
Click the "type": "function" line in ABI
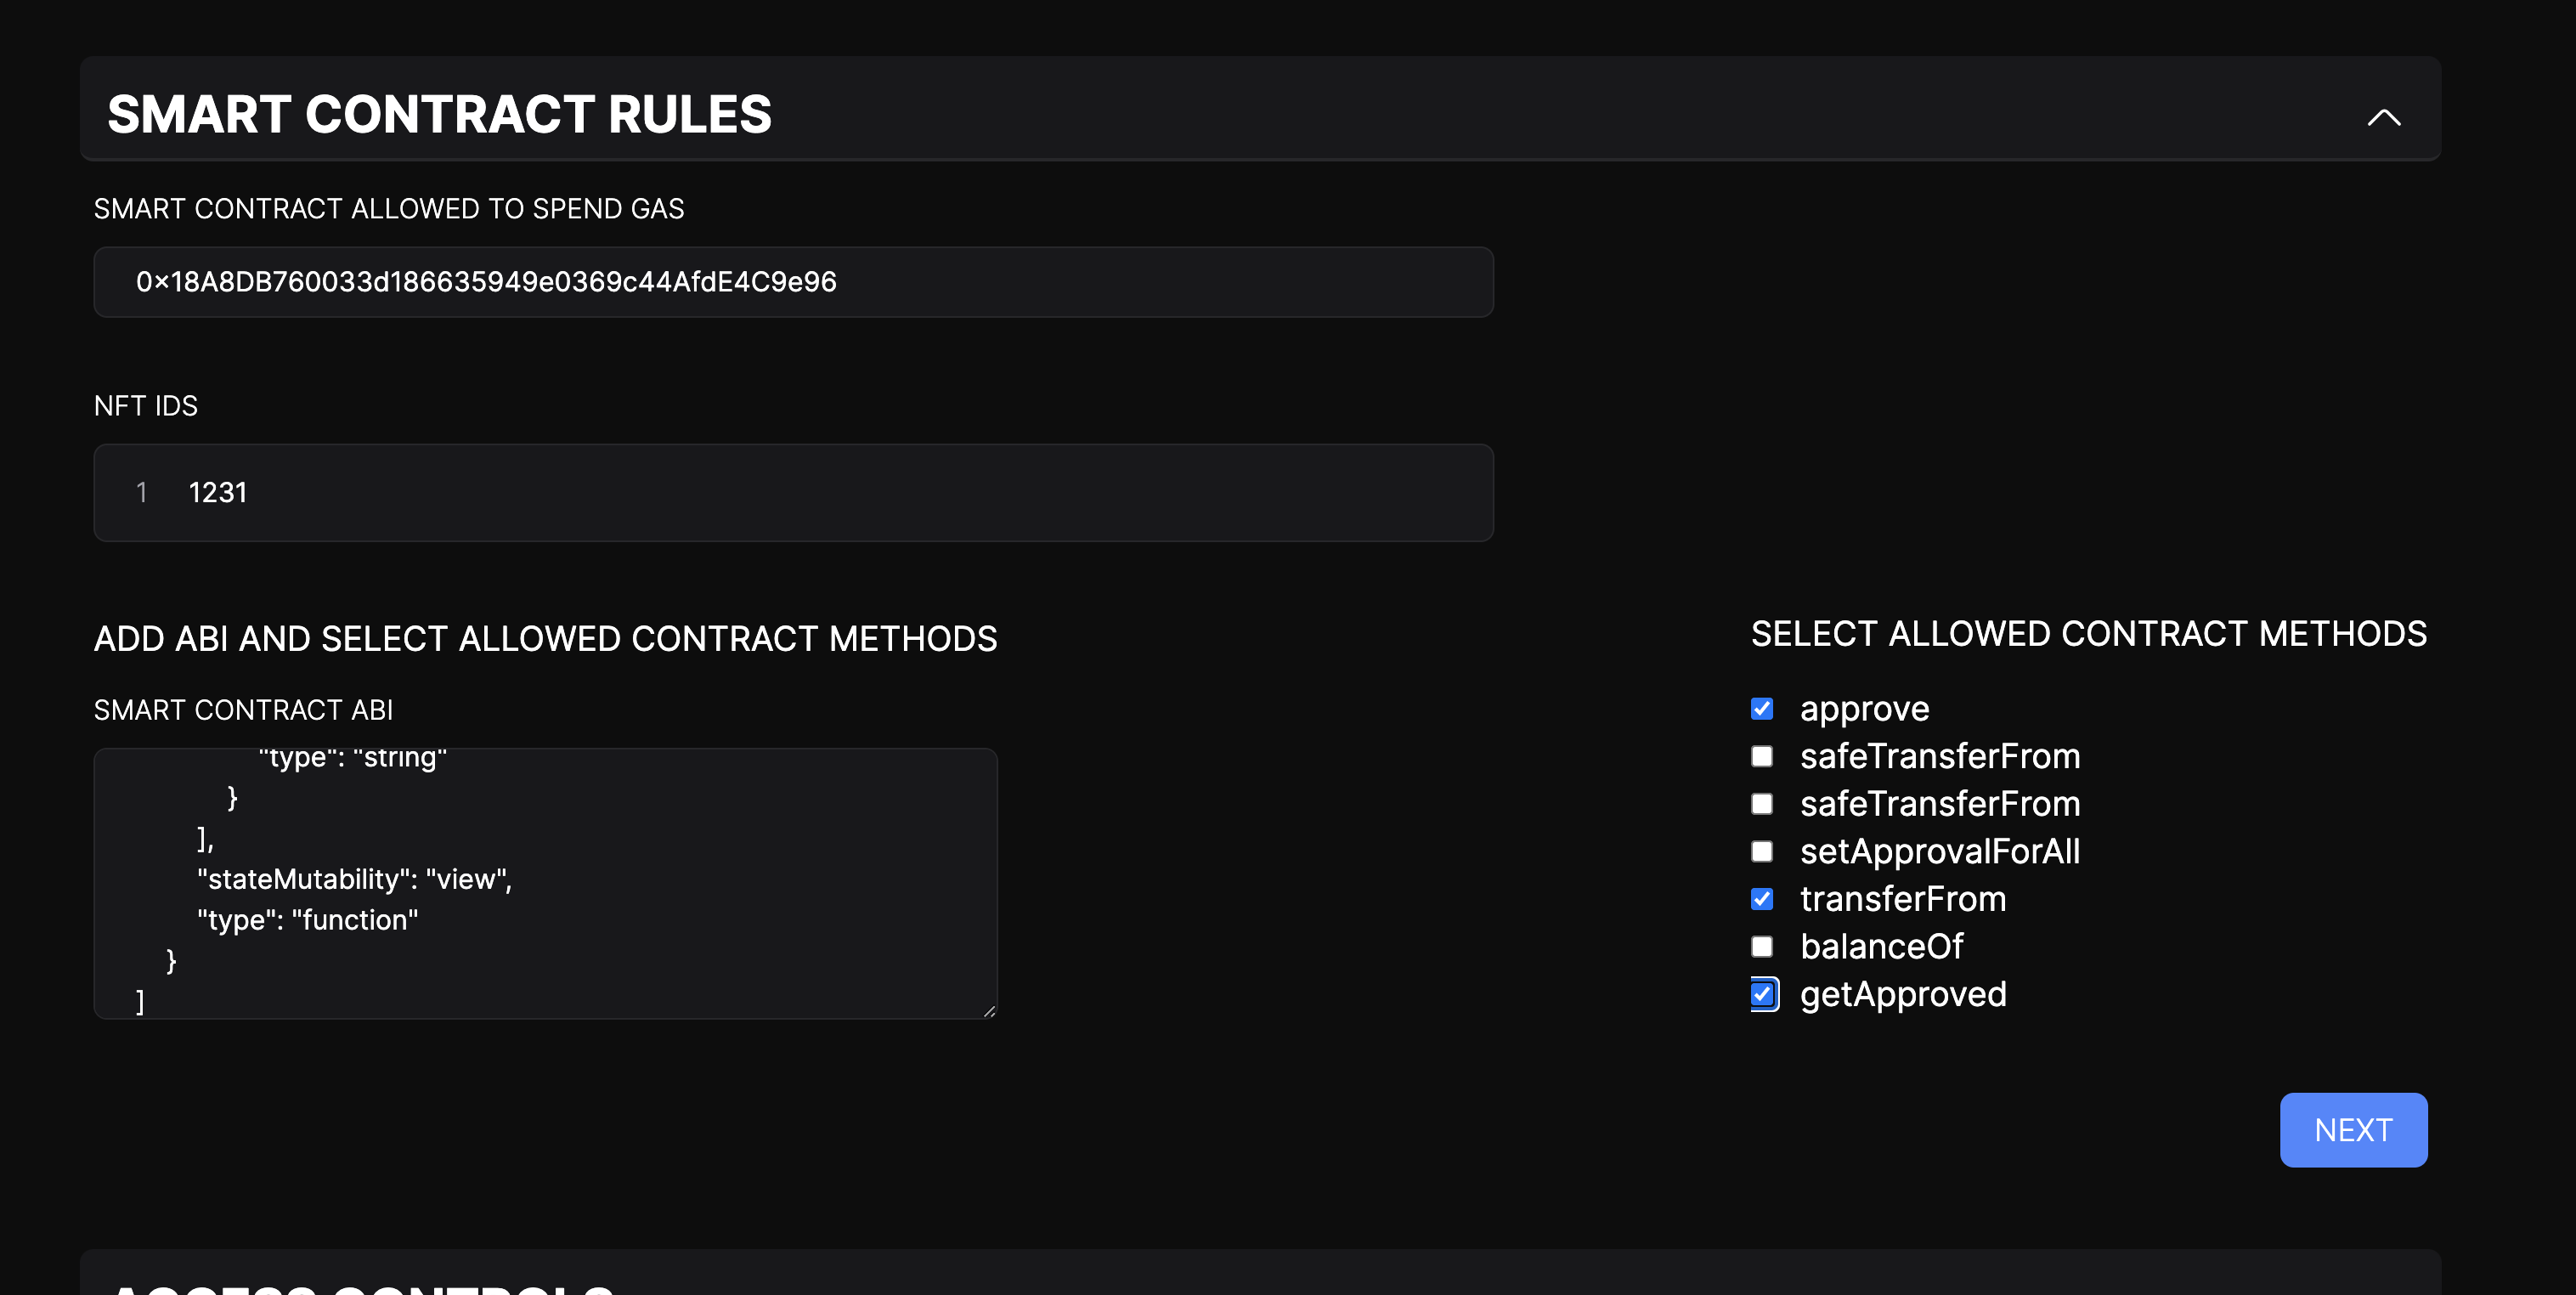pos(308,920)
